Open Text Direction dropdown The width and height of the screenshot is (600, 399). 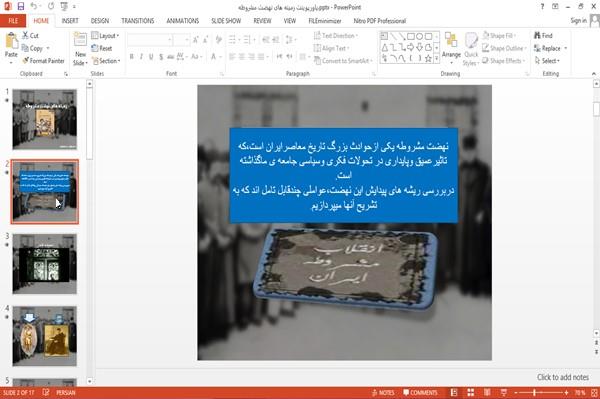click(x=336, y=36)
